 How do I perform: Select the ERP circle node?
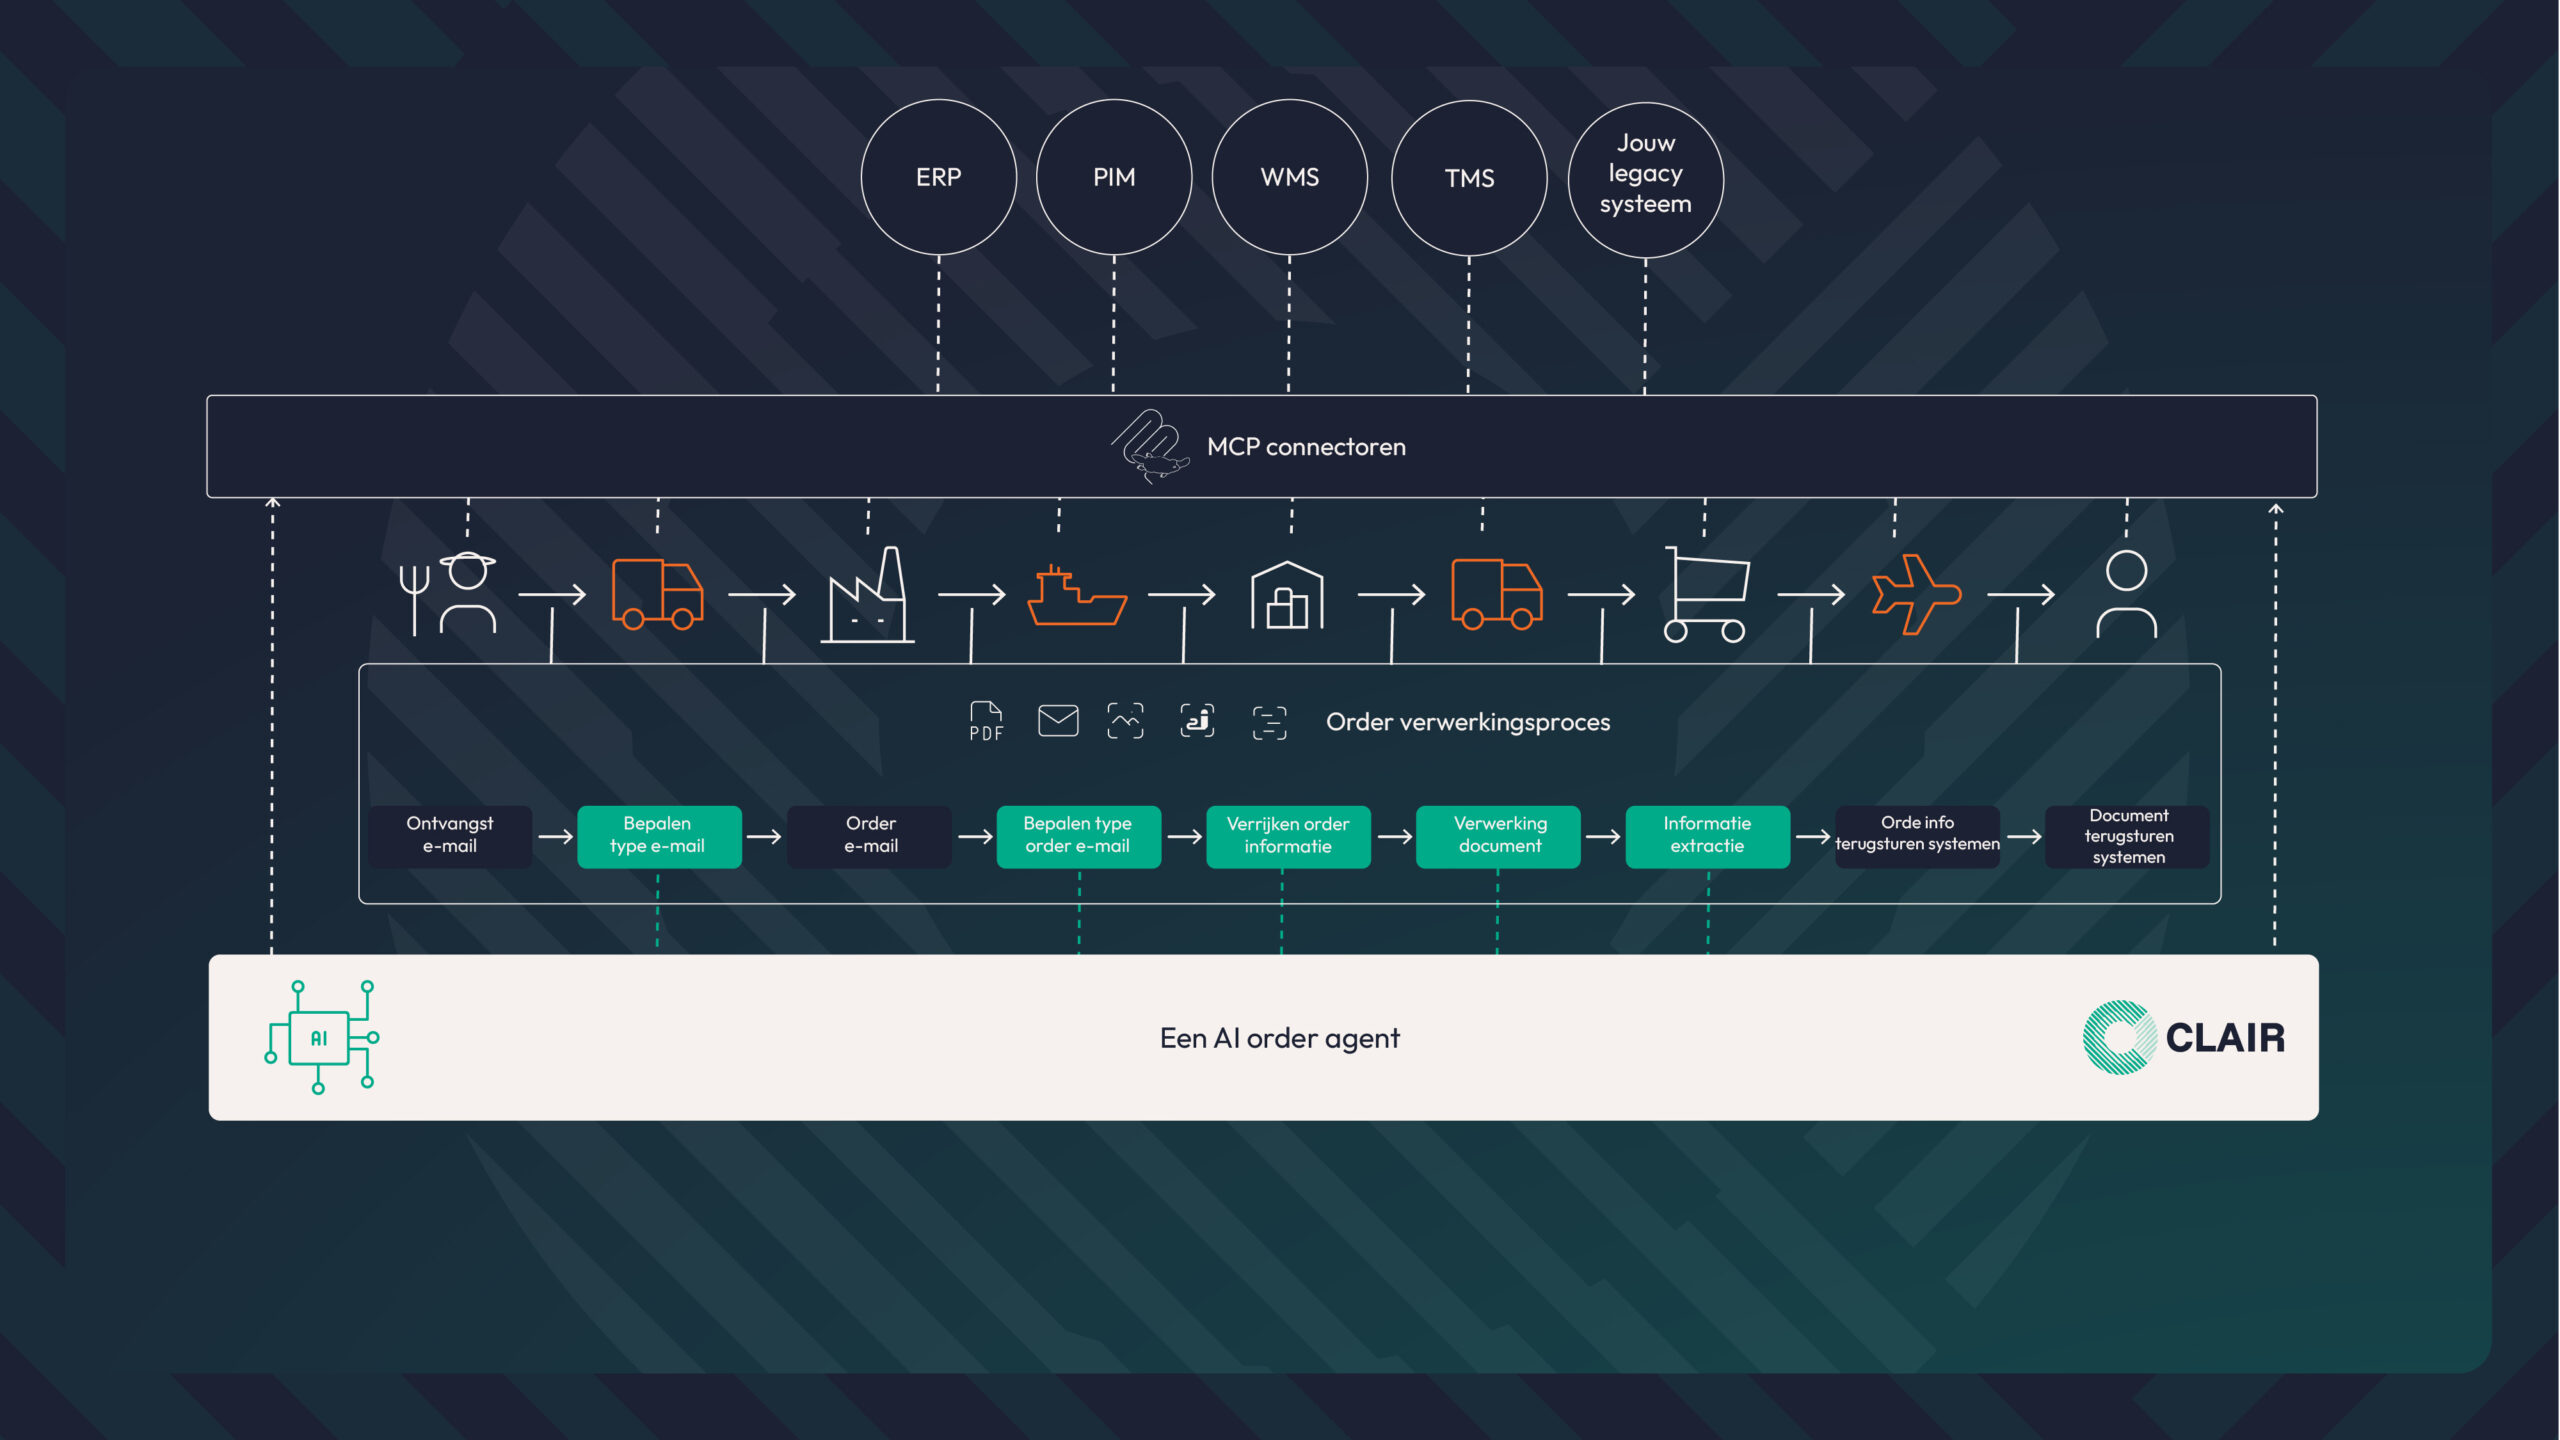click(938, 177)
